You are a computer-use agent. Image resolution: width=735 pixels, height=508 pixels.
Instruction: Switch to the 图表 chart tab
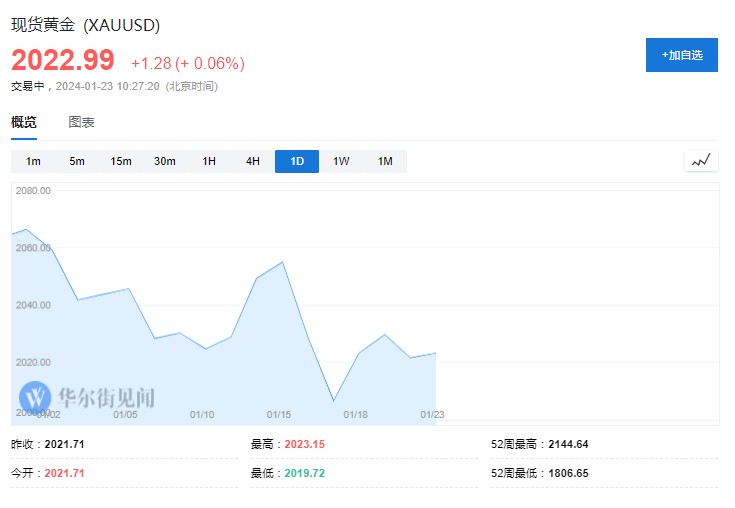point(82,122)
